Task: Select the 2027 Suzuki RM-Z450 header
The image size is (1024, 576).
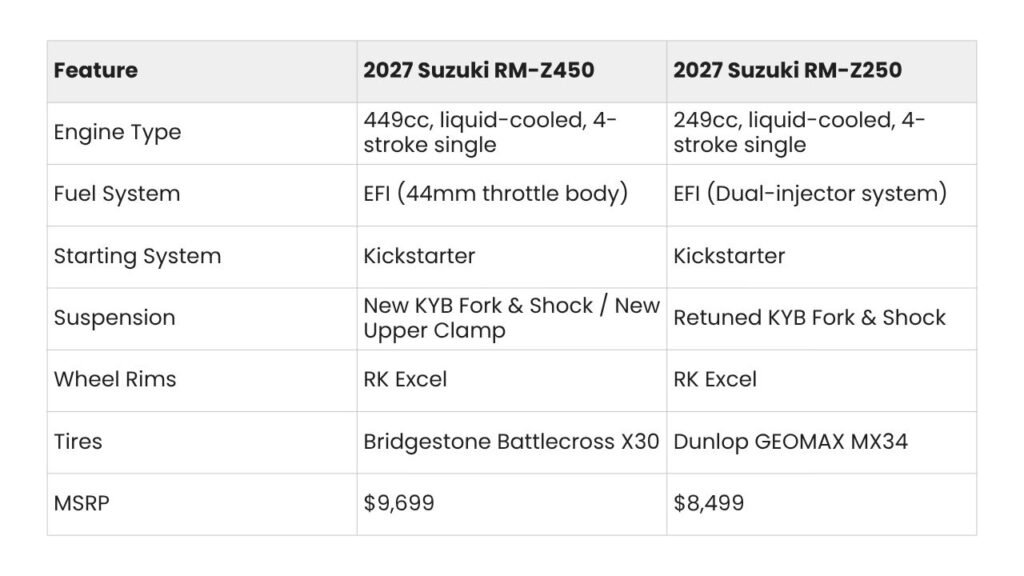Action: [x=479, y=71]
